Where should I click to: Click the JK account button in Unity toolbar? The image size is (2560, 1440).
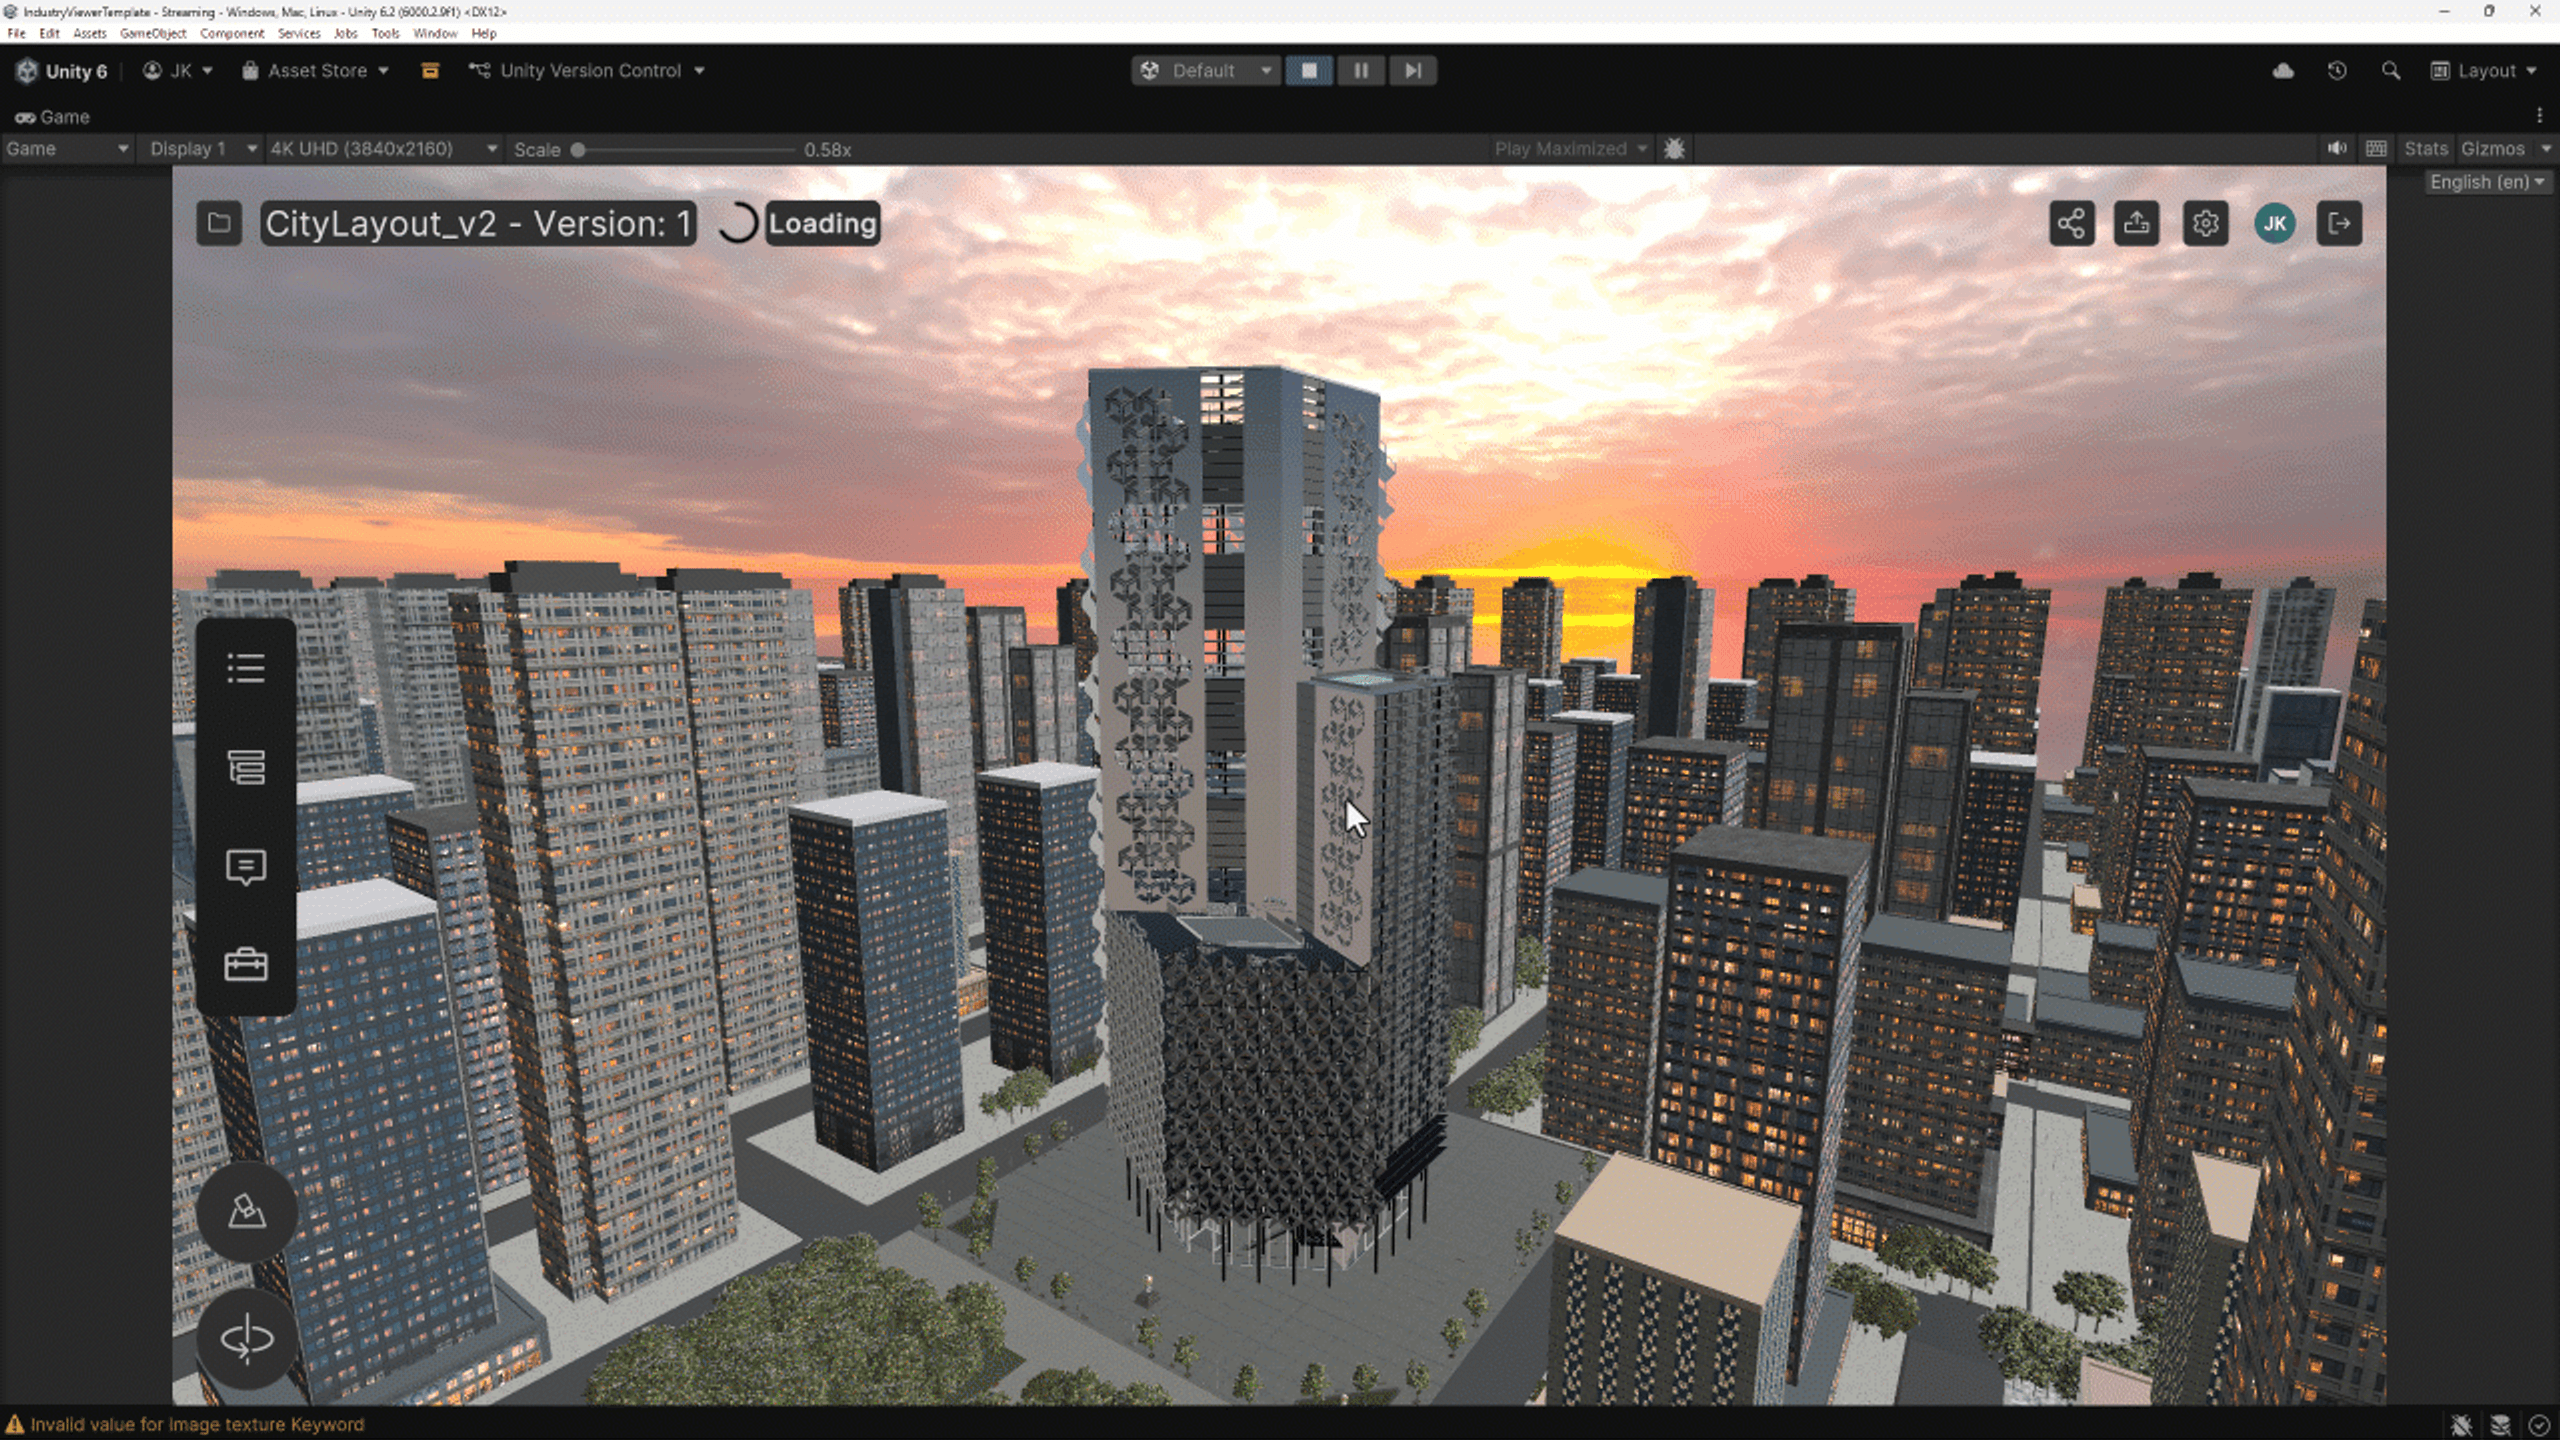point(178,71)
